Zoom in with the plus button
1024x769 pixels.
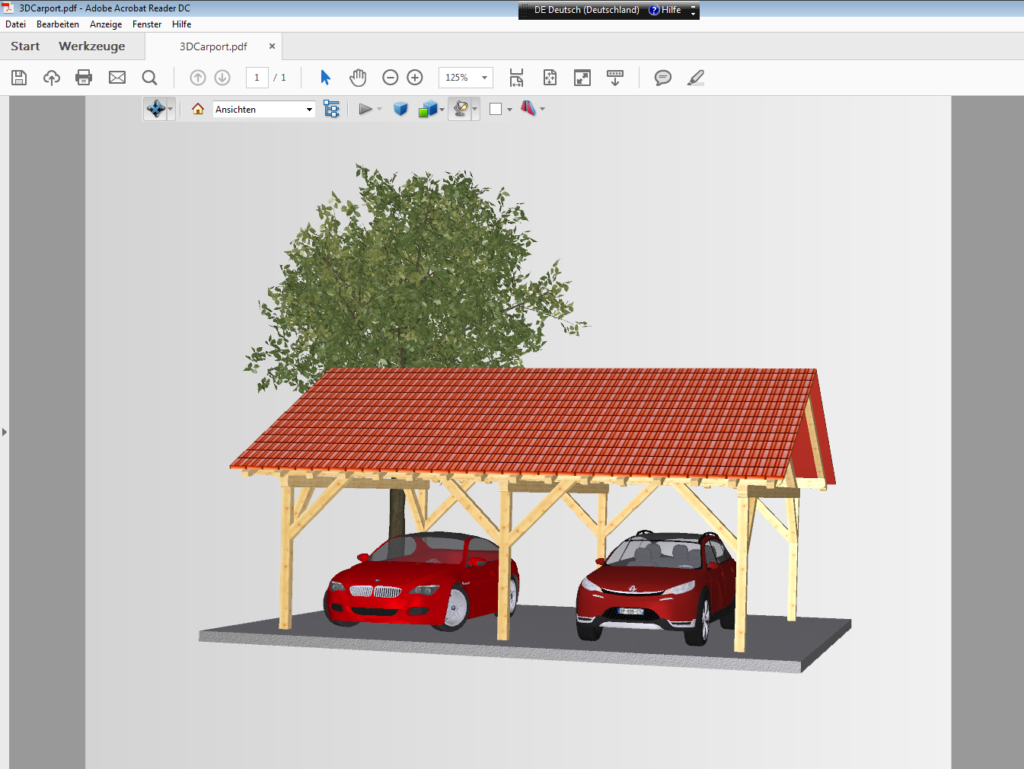414,77
